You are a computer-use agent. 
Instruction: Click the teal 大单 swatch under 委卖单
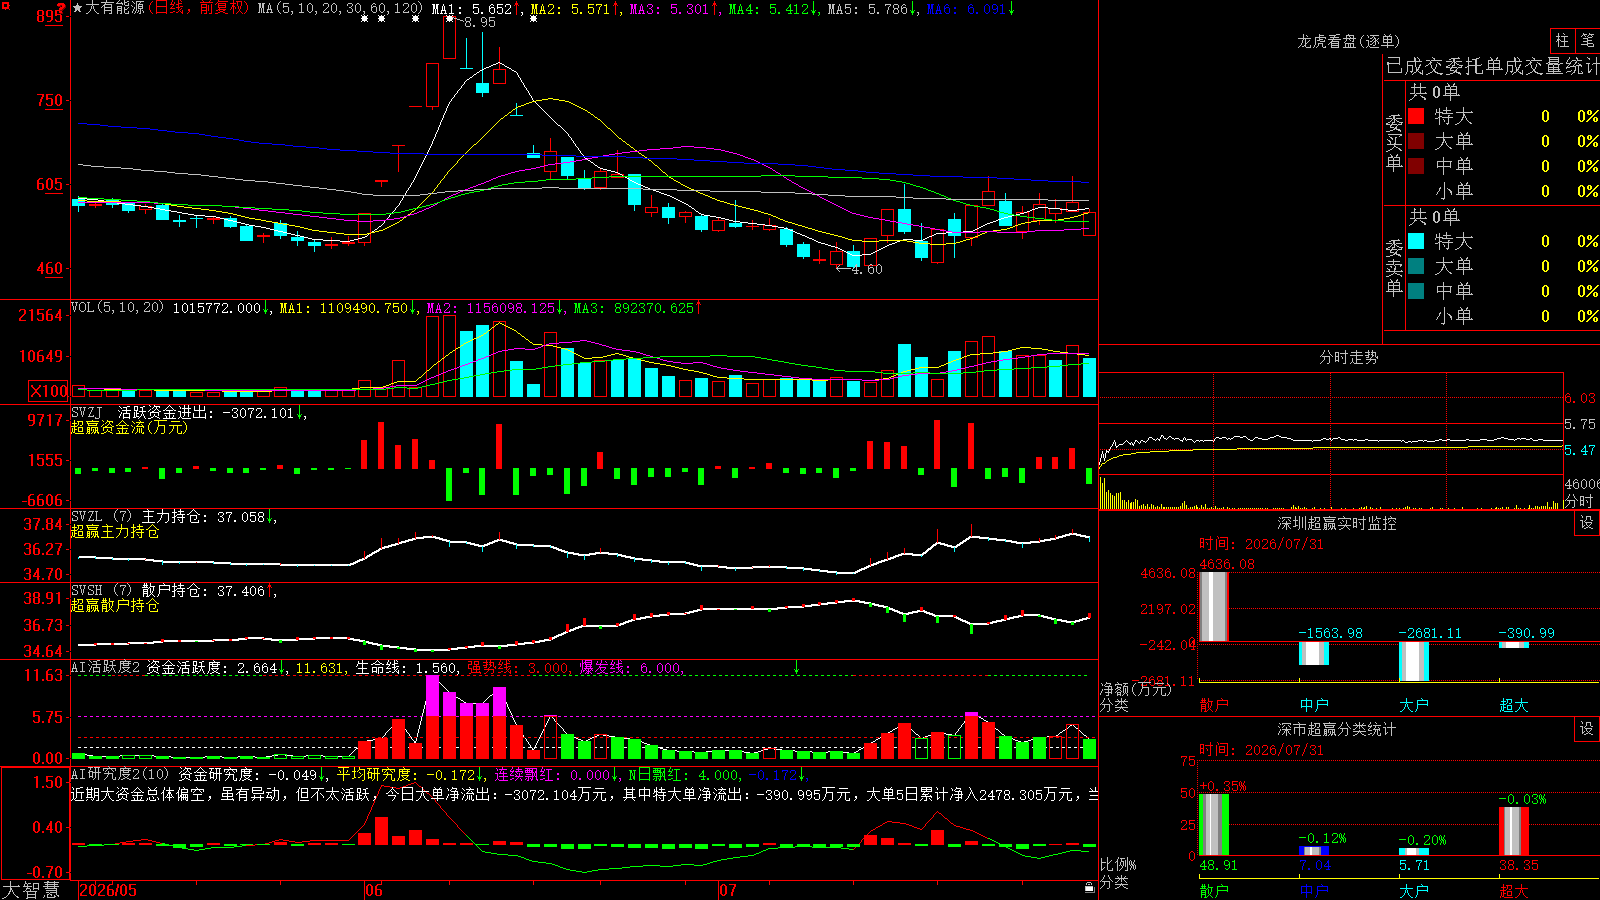click(1416, 266)
